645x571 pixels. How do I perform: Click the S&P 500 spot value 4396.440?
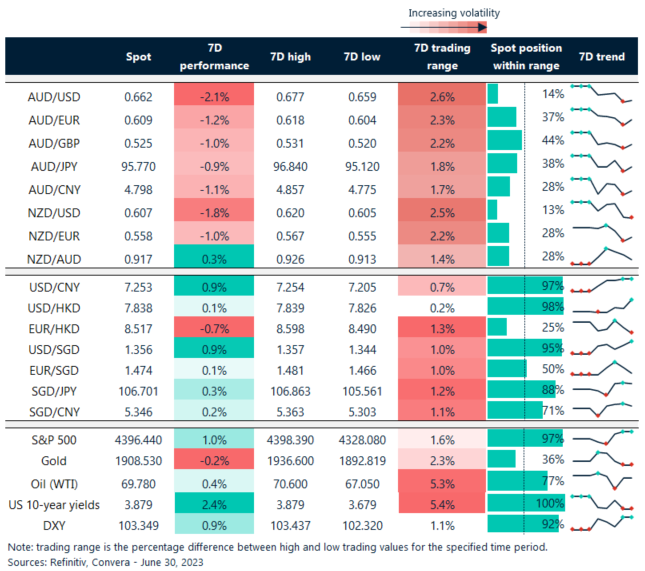[x=139, y=439]
